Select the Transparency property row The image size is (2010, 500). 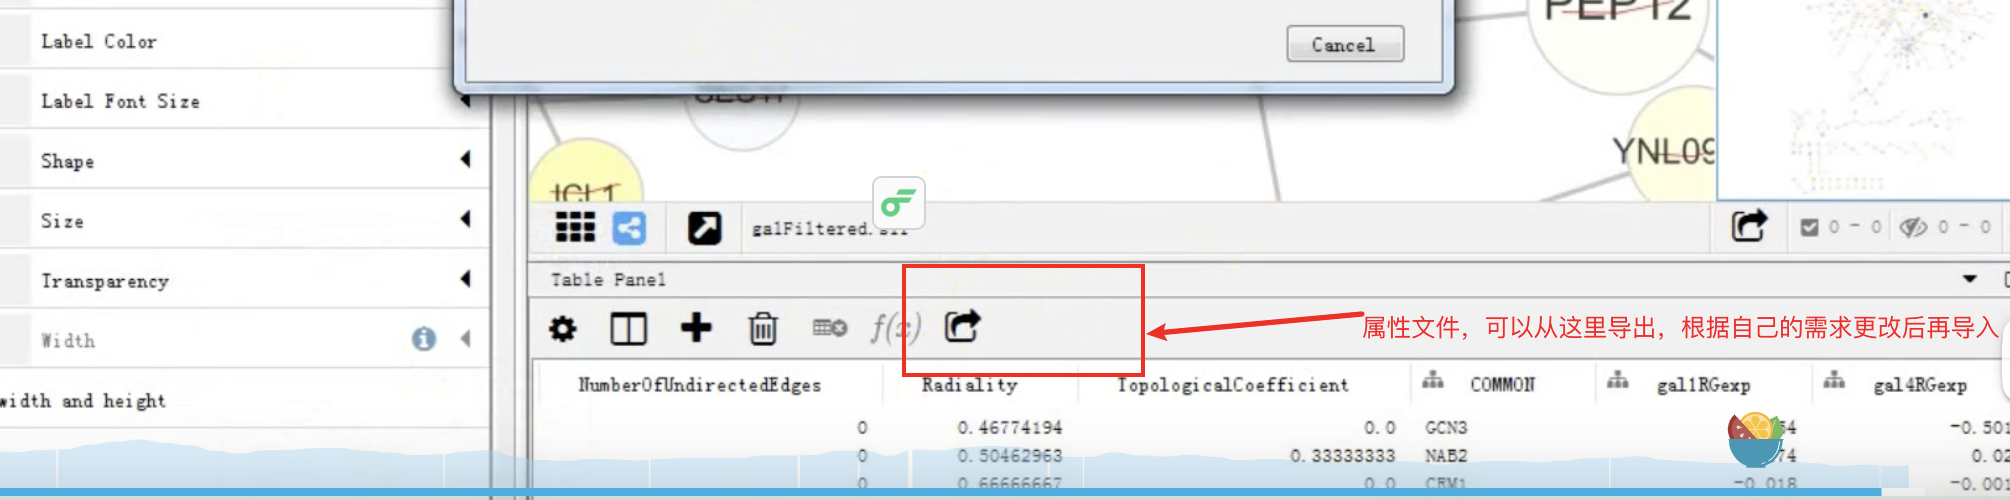[245, 281]
